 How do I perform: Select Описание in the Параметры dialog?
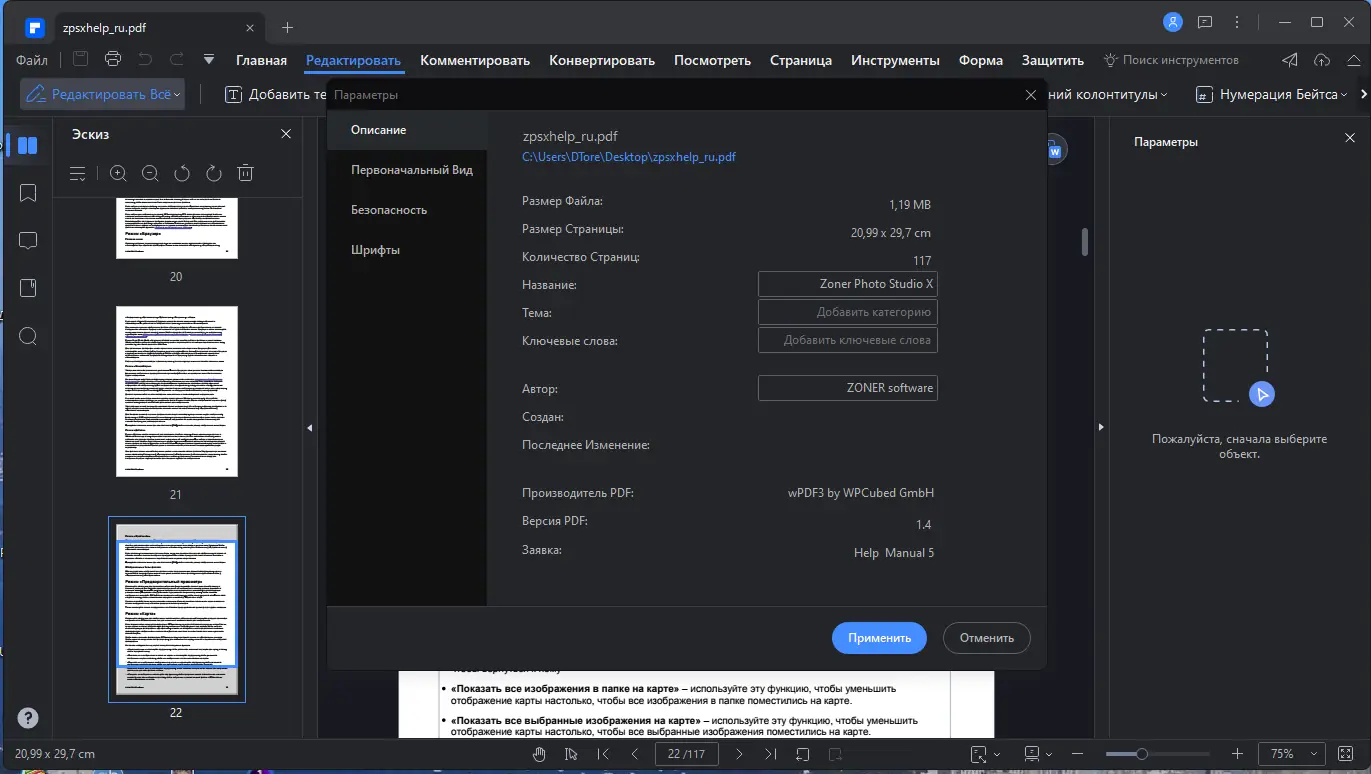pyautogui.click(x=407, y=130)
